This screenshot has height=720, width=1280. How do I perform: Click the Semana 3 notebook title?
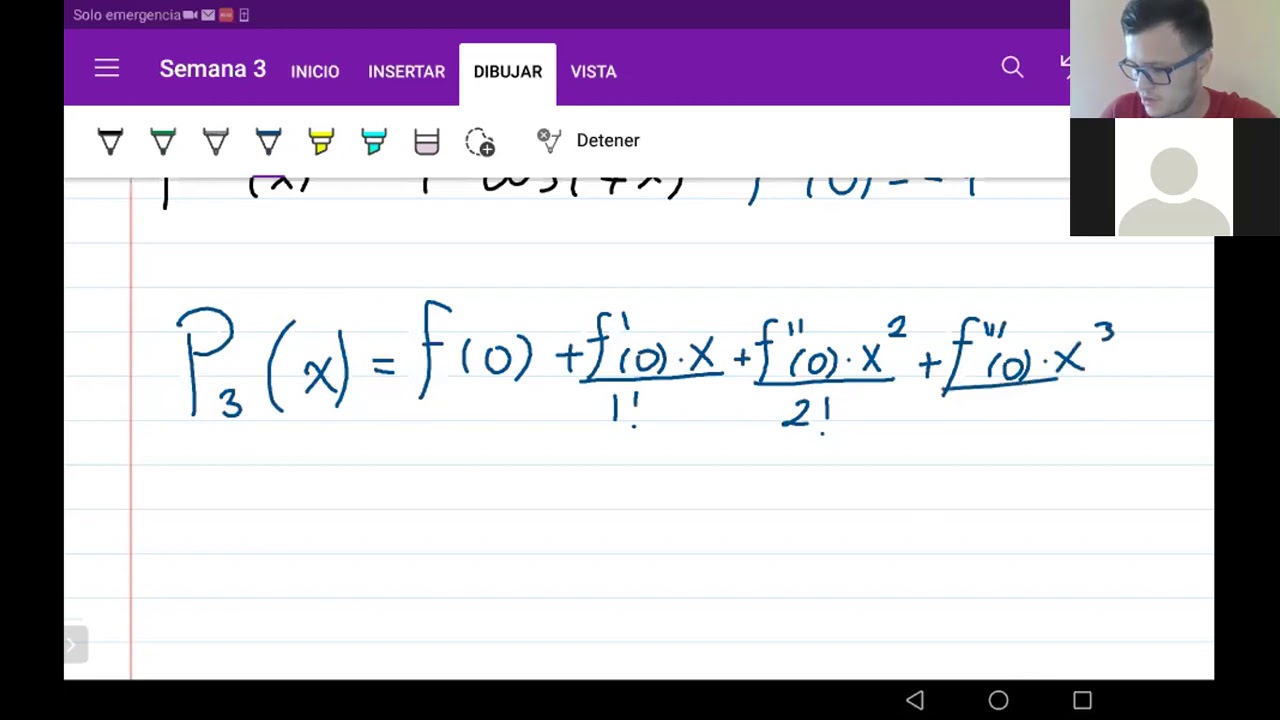213,69
